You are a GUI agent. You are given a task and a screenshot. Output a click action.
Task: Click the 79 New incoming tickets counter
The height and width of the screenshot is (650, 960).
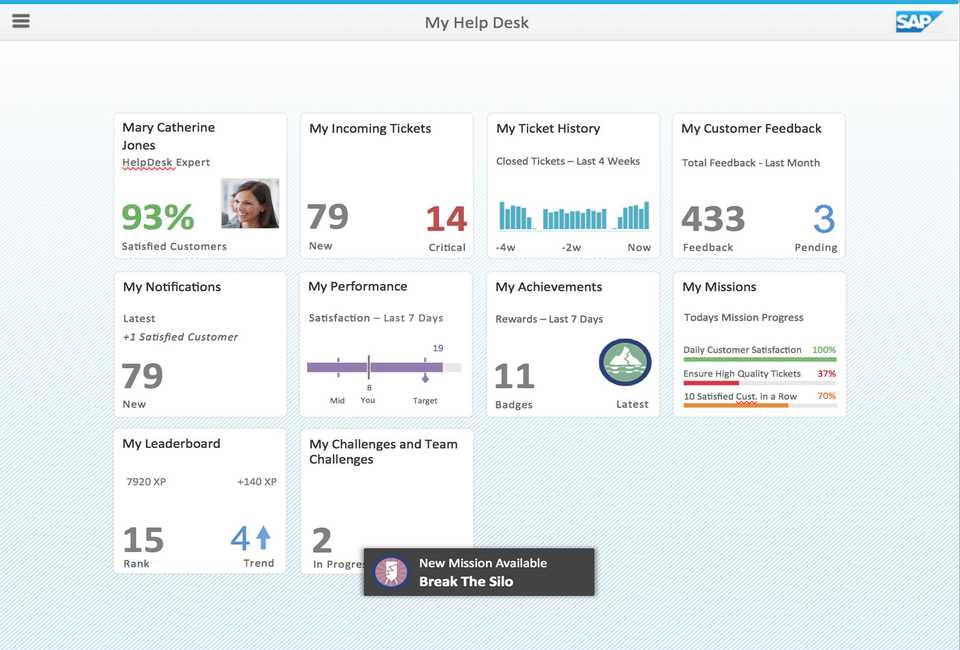click(x=328, y=215)
